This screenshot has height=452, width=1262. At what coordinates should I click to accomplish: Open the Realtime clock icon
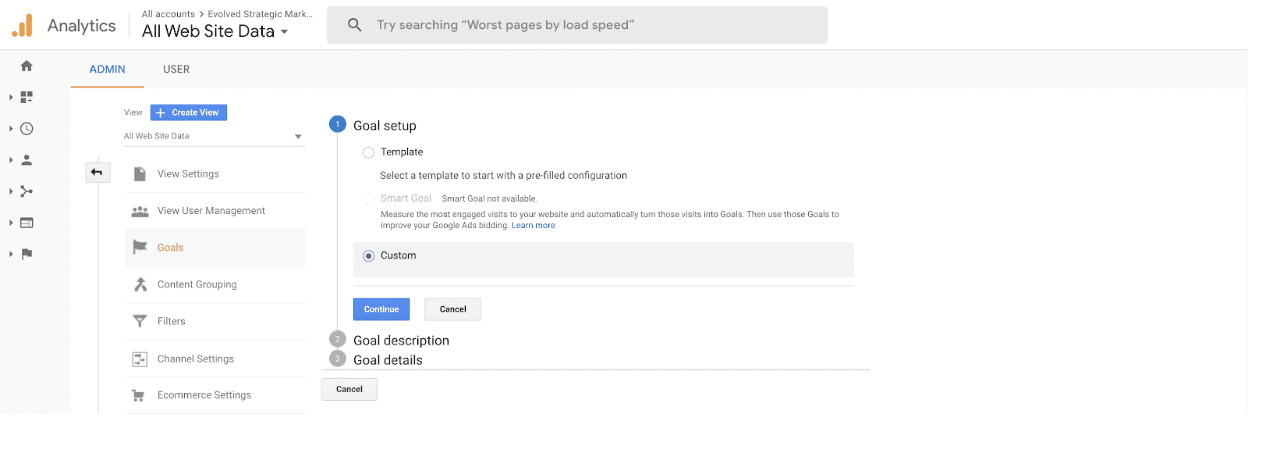coord(27,128)
